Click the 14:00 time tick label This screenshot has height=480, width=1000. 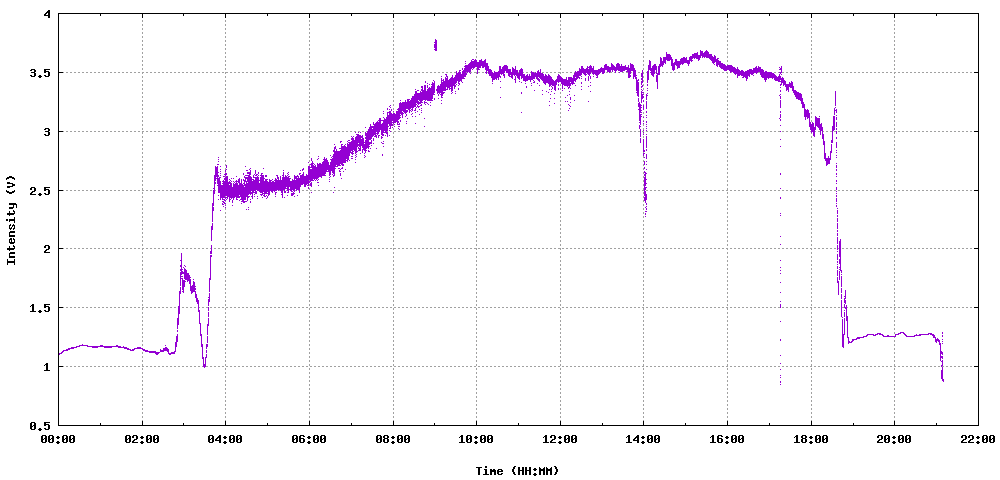[x=643, y=439]
